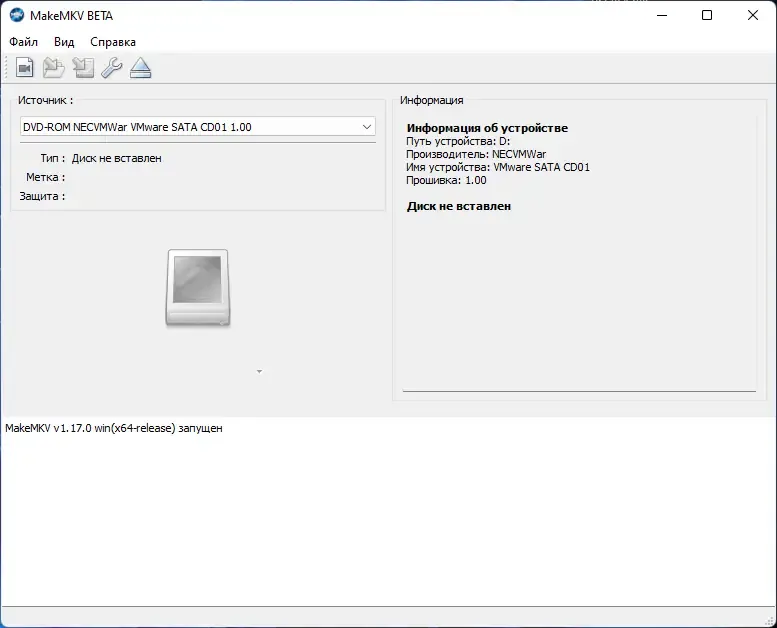
Task: Minimize the MakeMKV window
Action: pos(662,15)
